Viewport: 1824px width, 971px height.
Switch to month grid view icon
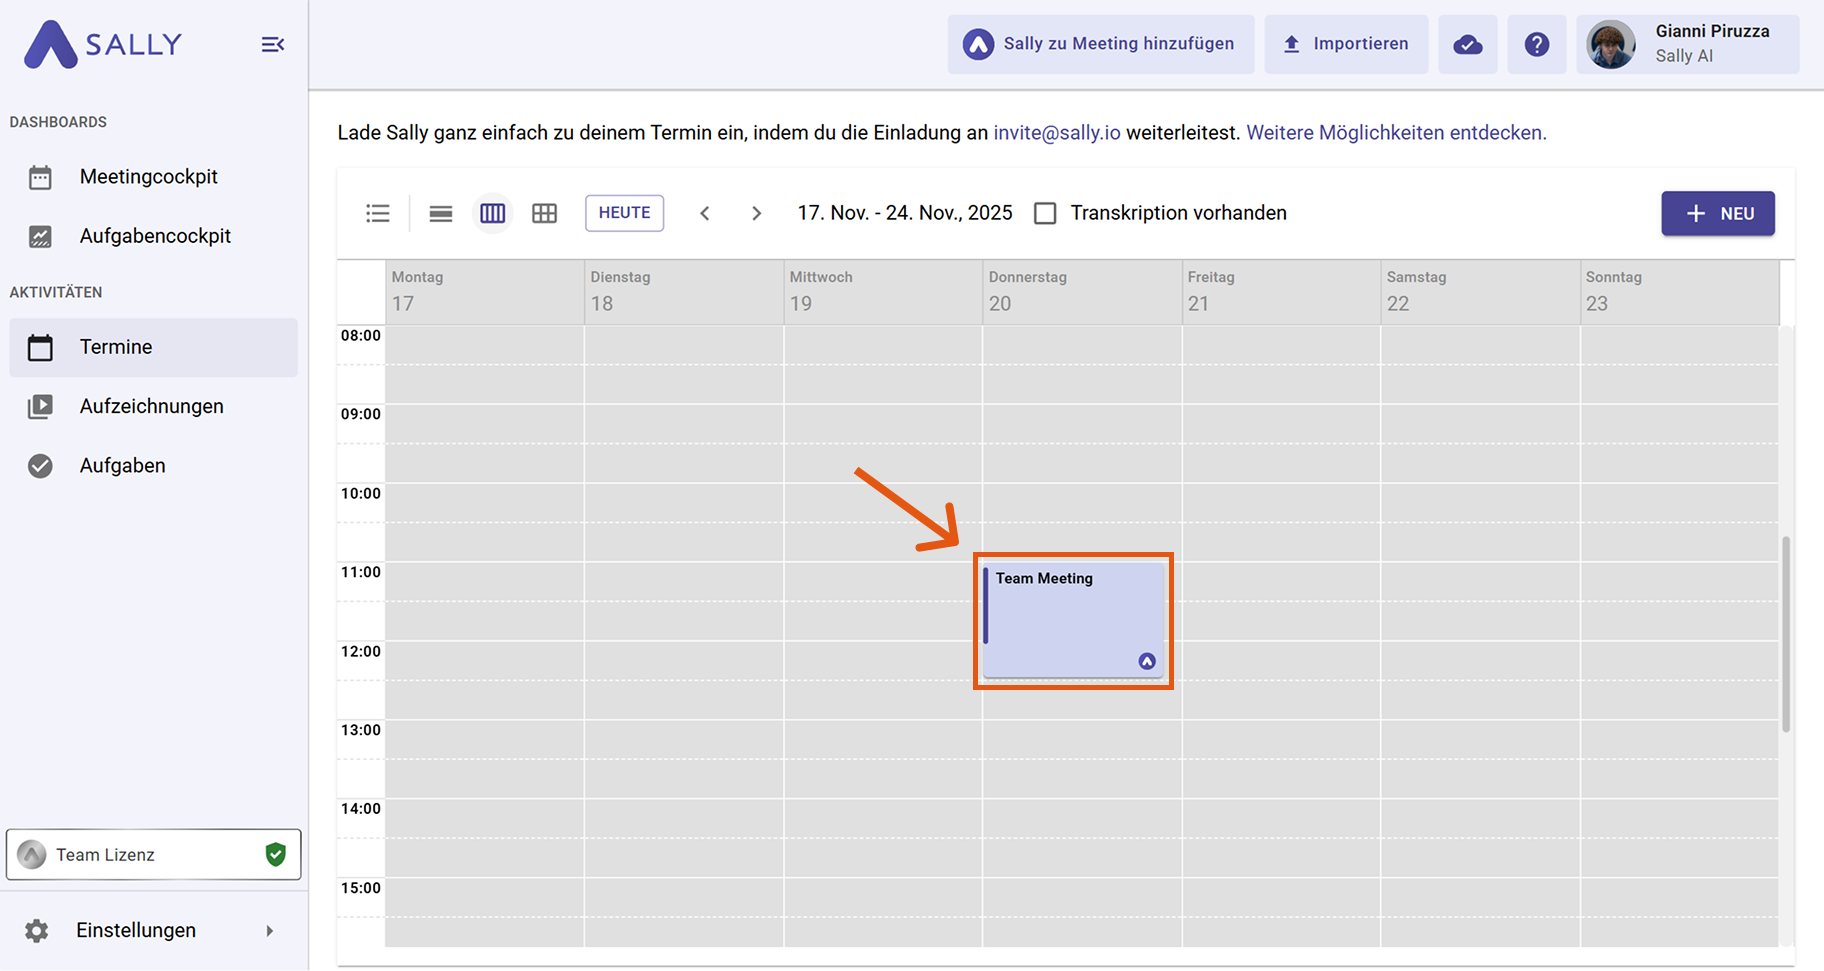coord(544,213)
